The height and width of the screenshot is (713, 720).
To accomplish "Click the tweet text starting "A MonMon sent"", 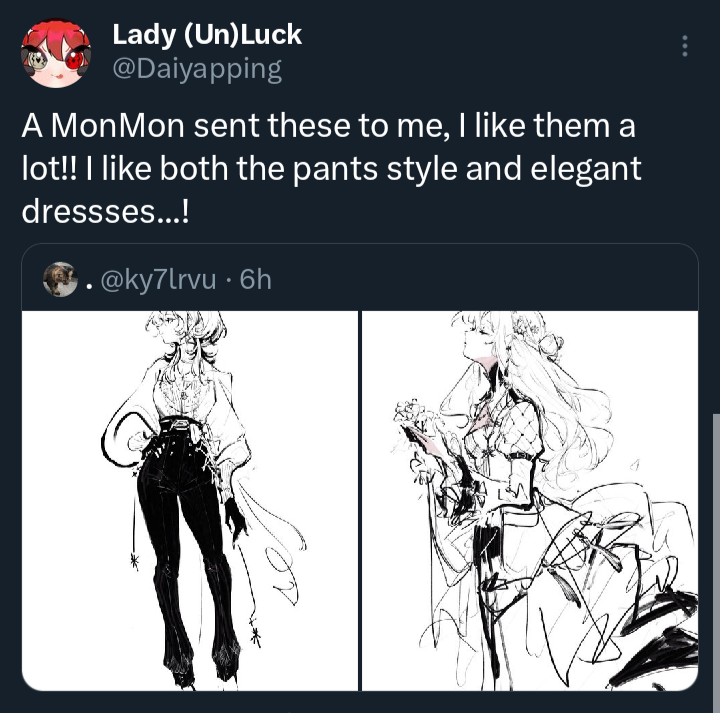I will click(332, 168).
